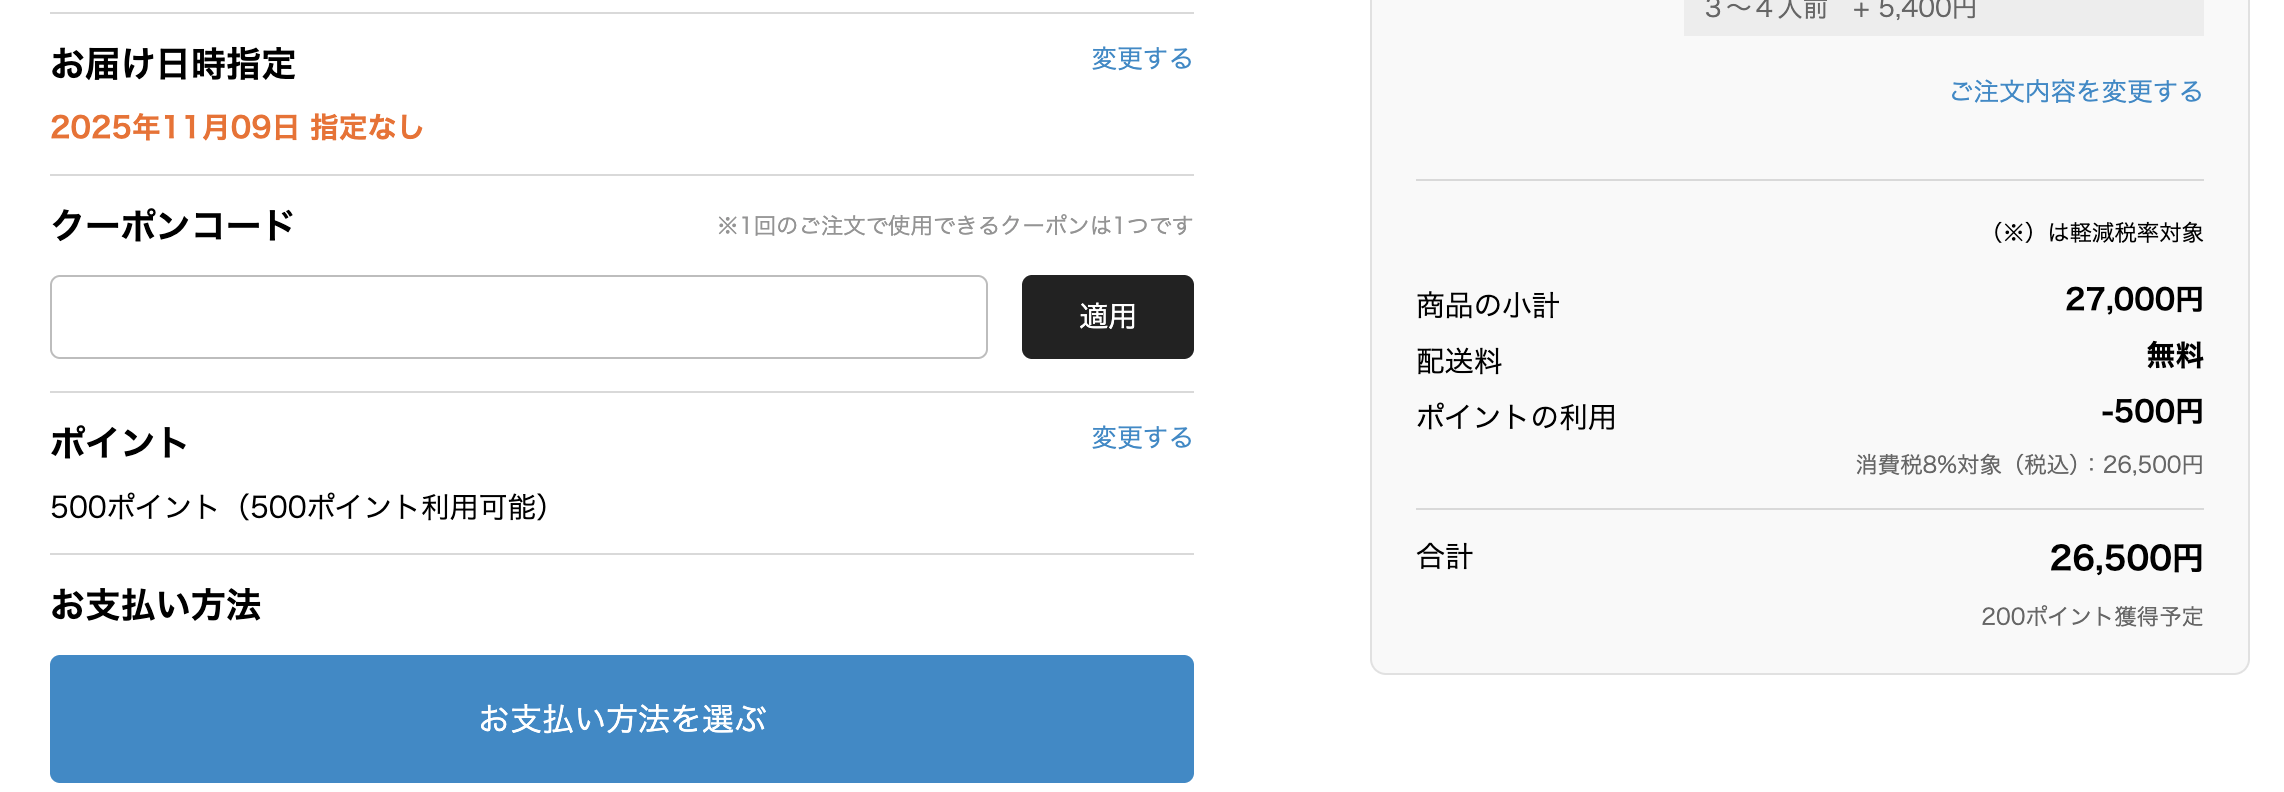Focus the クーポンコード input field
The width and height of the screenshot is (2284, 792).
coord(518,317)
